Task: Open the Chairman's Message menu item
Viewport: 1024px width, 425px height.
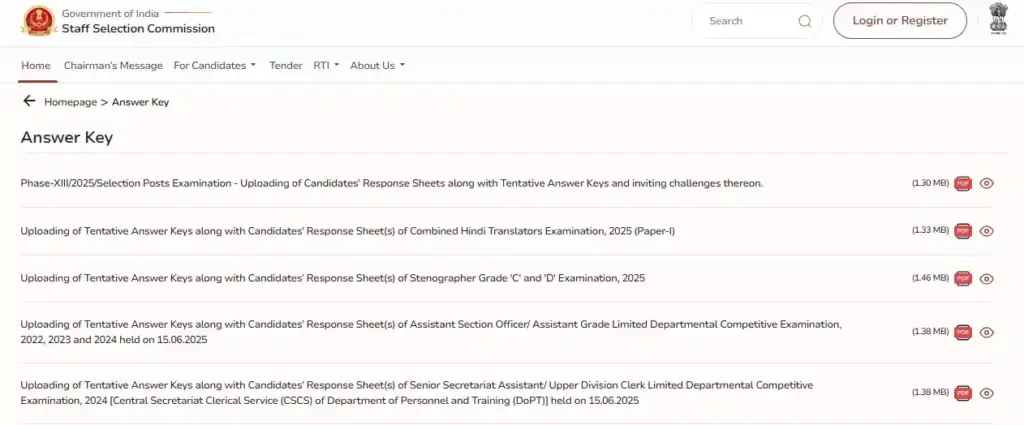Action: (113, 66)
